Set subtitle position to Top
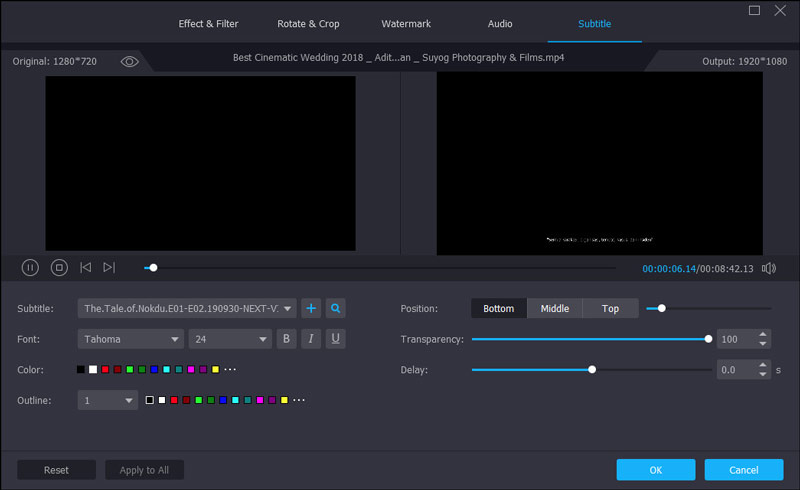Image resolution: width=800 pixels, height=490 pixels. coord(610,308)
